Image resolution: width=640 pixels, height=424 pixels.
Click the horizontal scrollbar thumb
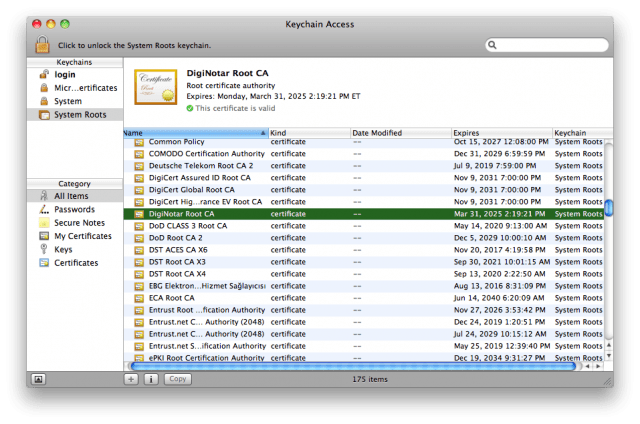[x=353, y=366]
